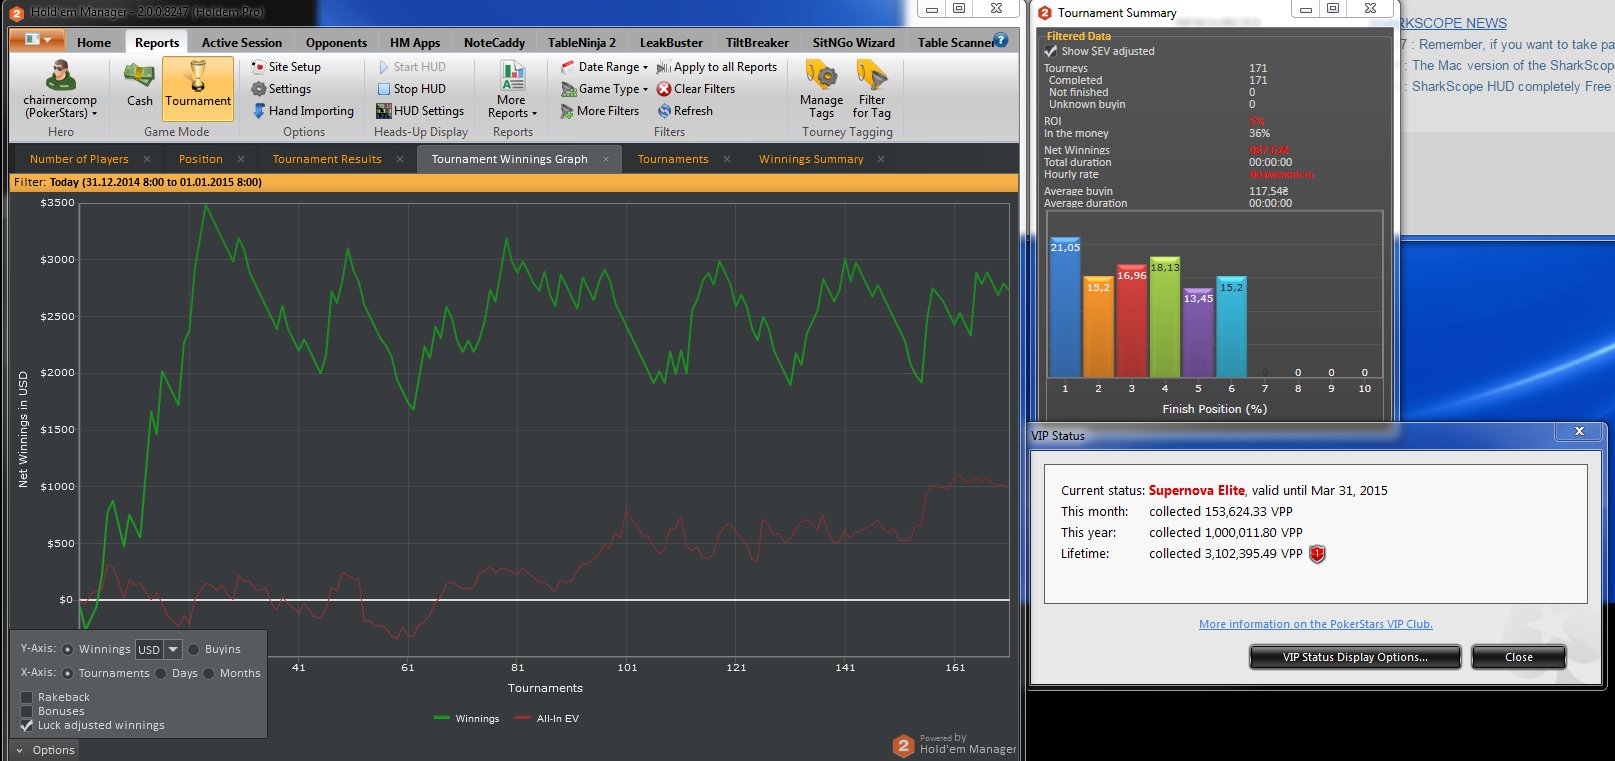Click the red All-In EV legend swatch

click(x=523, y=718)
